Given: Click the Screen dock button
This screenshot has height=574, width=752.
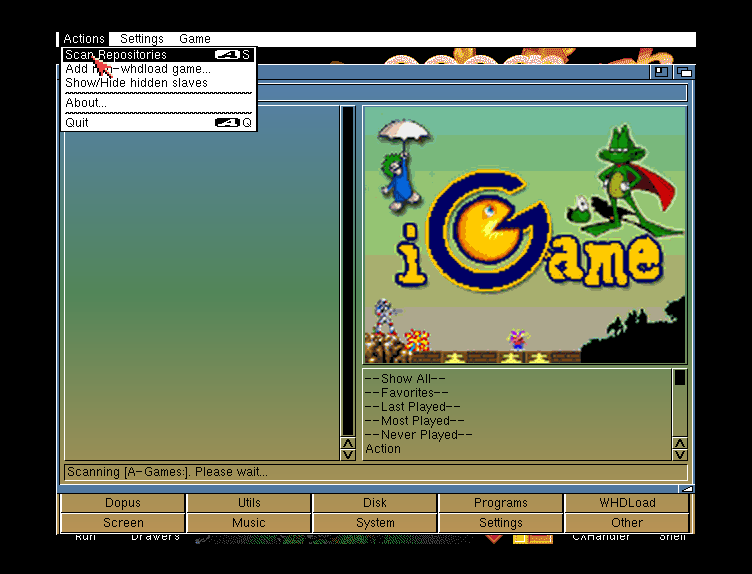Looking at the screenshot, I should 123,523.
